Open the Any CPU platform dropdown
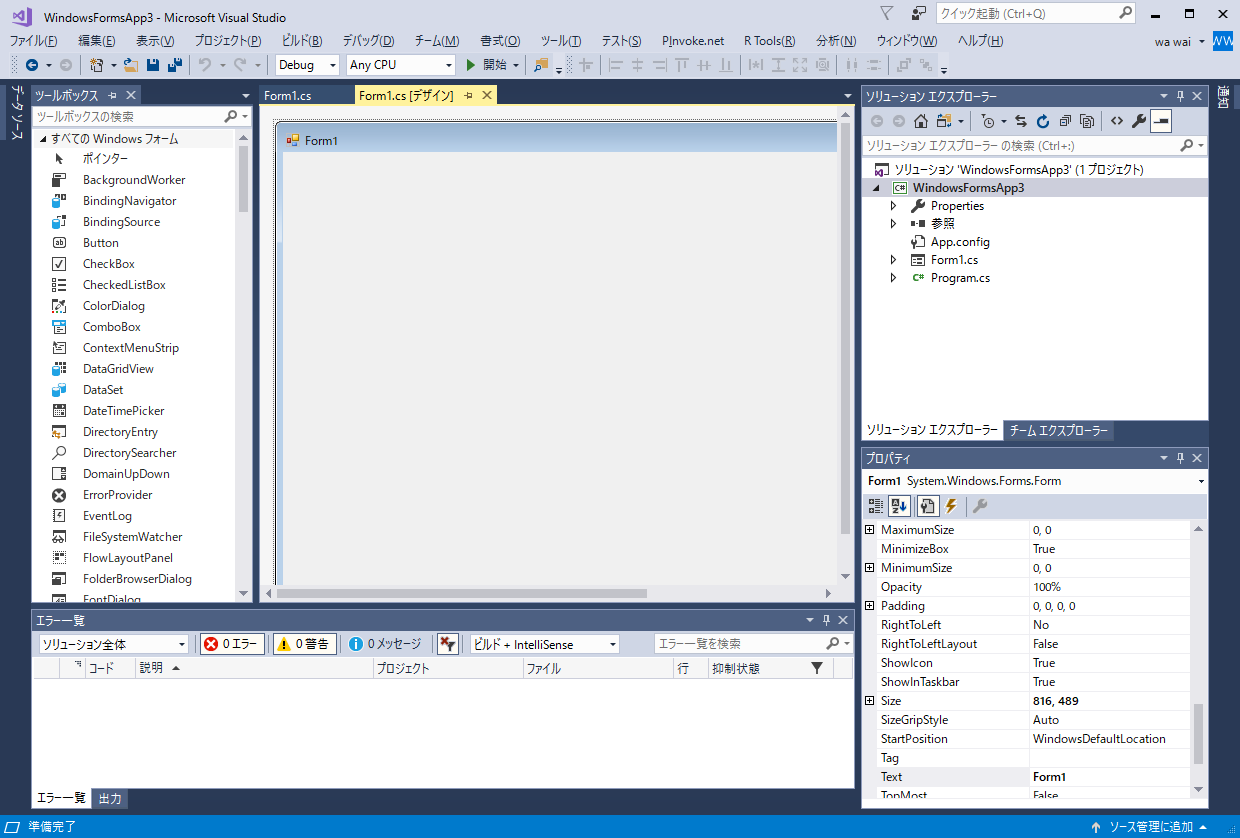Screen dimensions: 1240x838 tap(400, 64)
